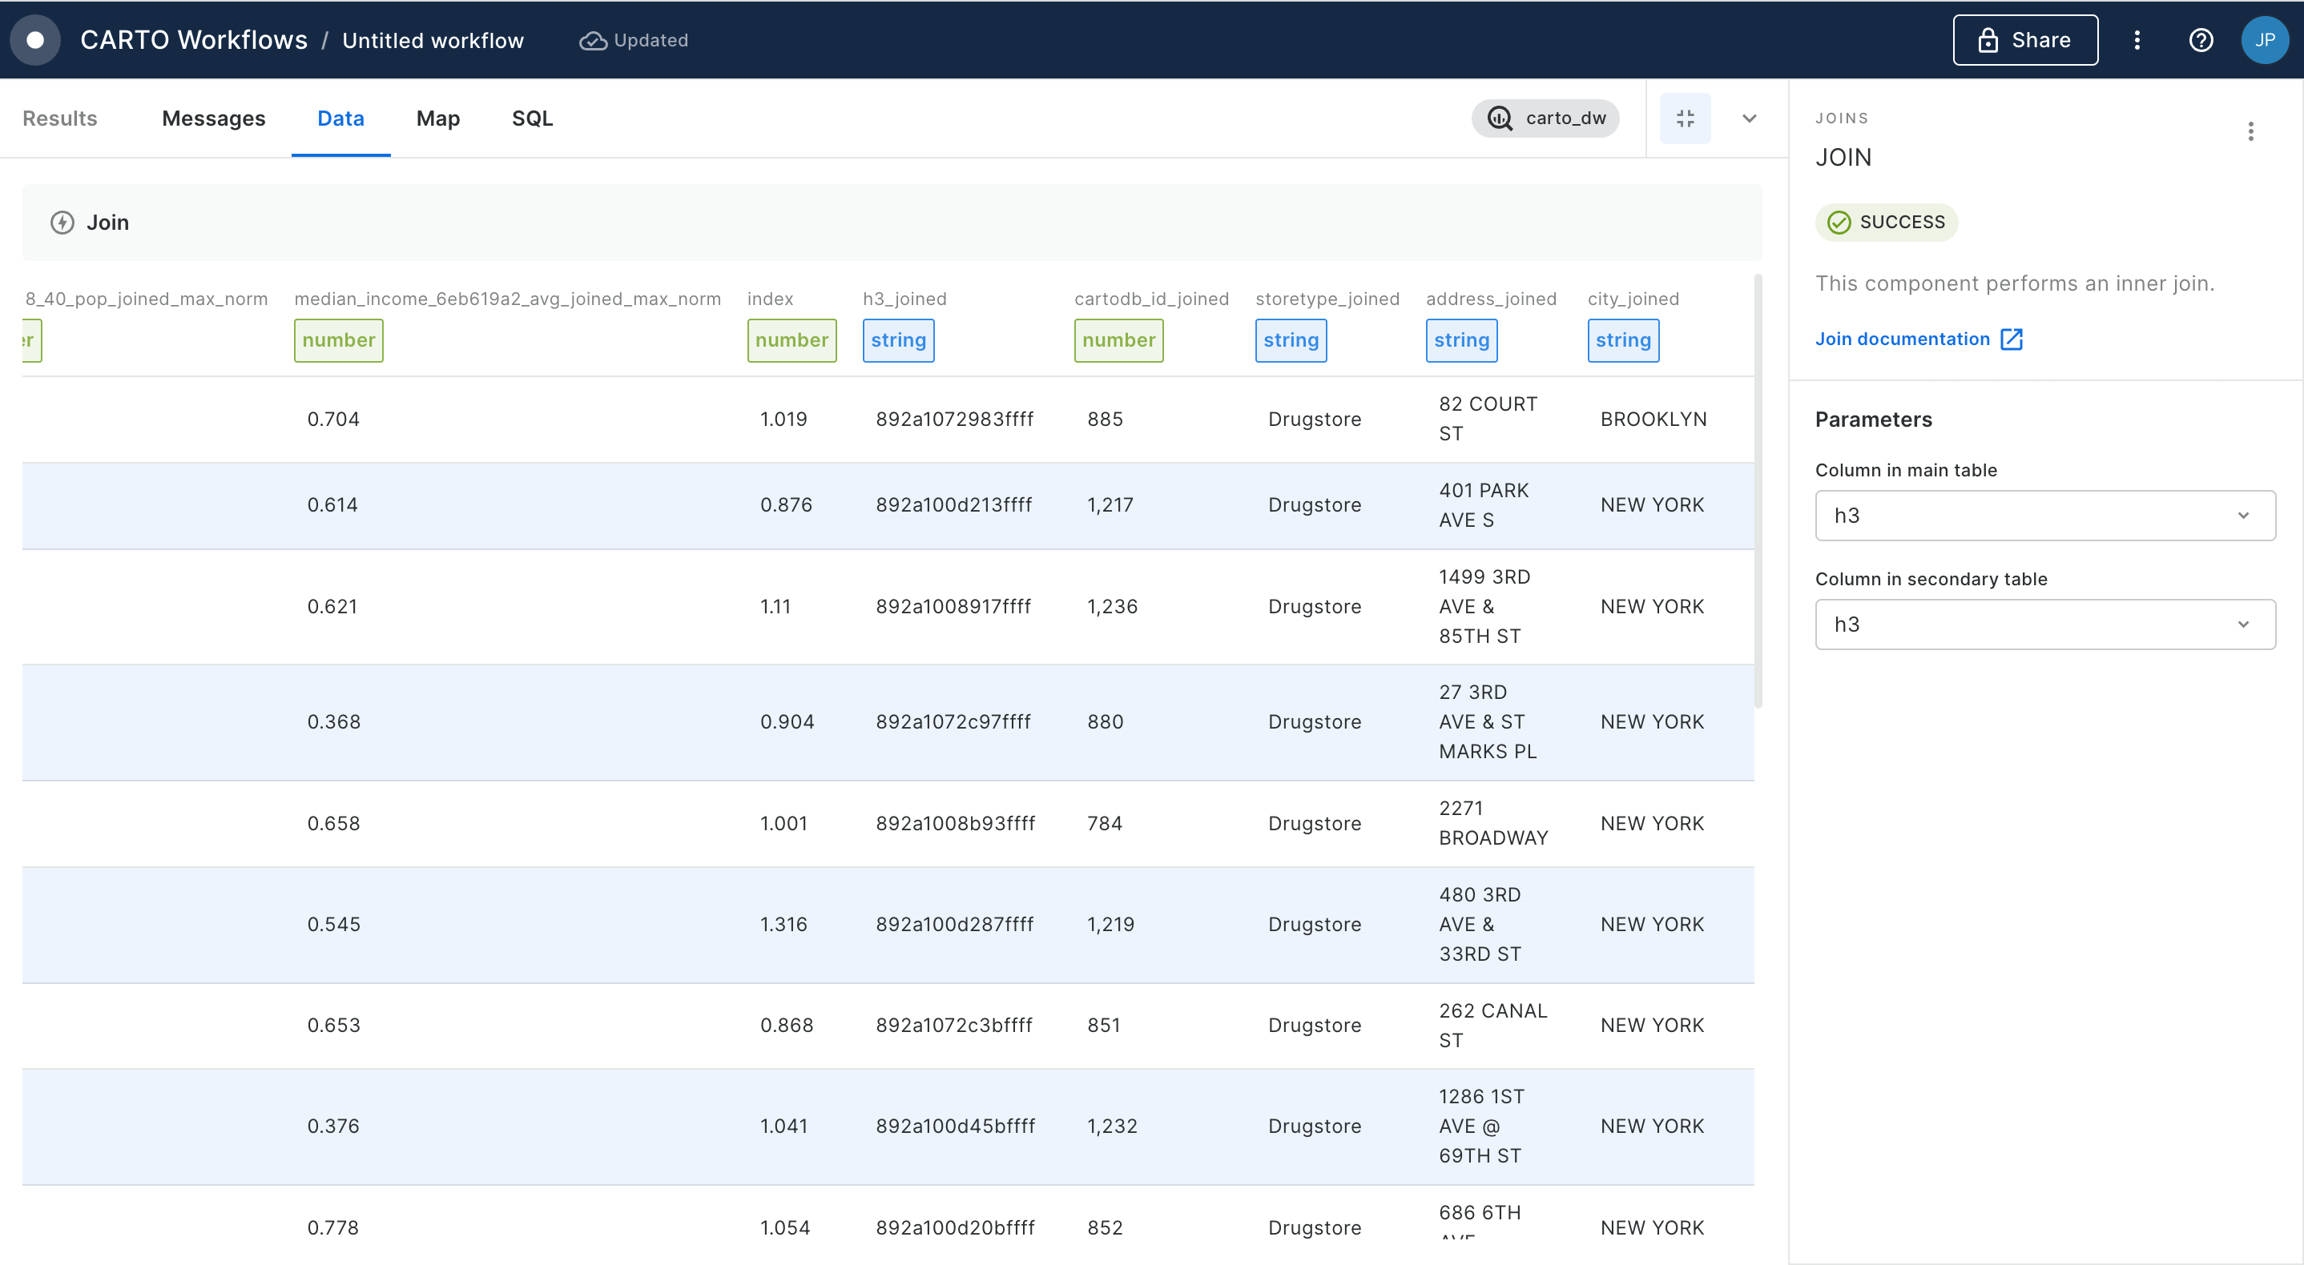Viewport: 2304px width, 1265px height.
Task: Open Column in main table dropdown
Action: pyautogui.click(x=2045, y=515)
